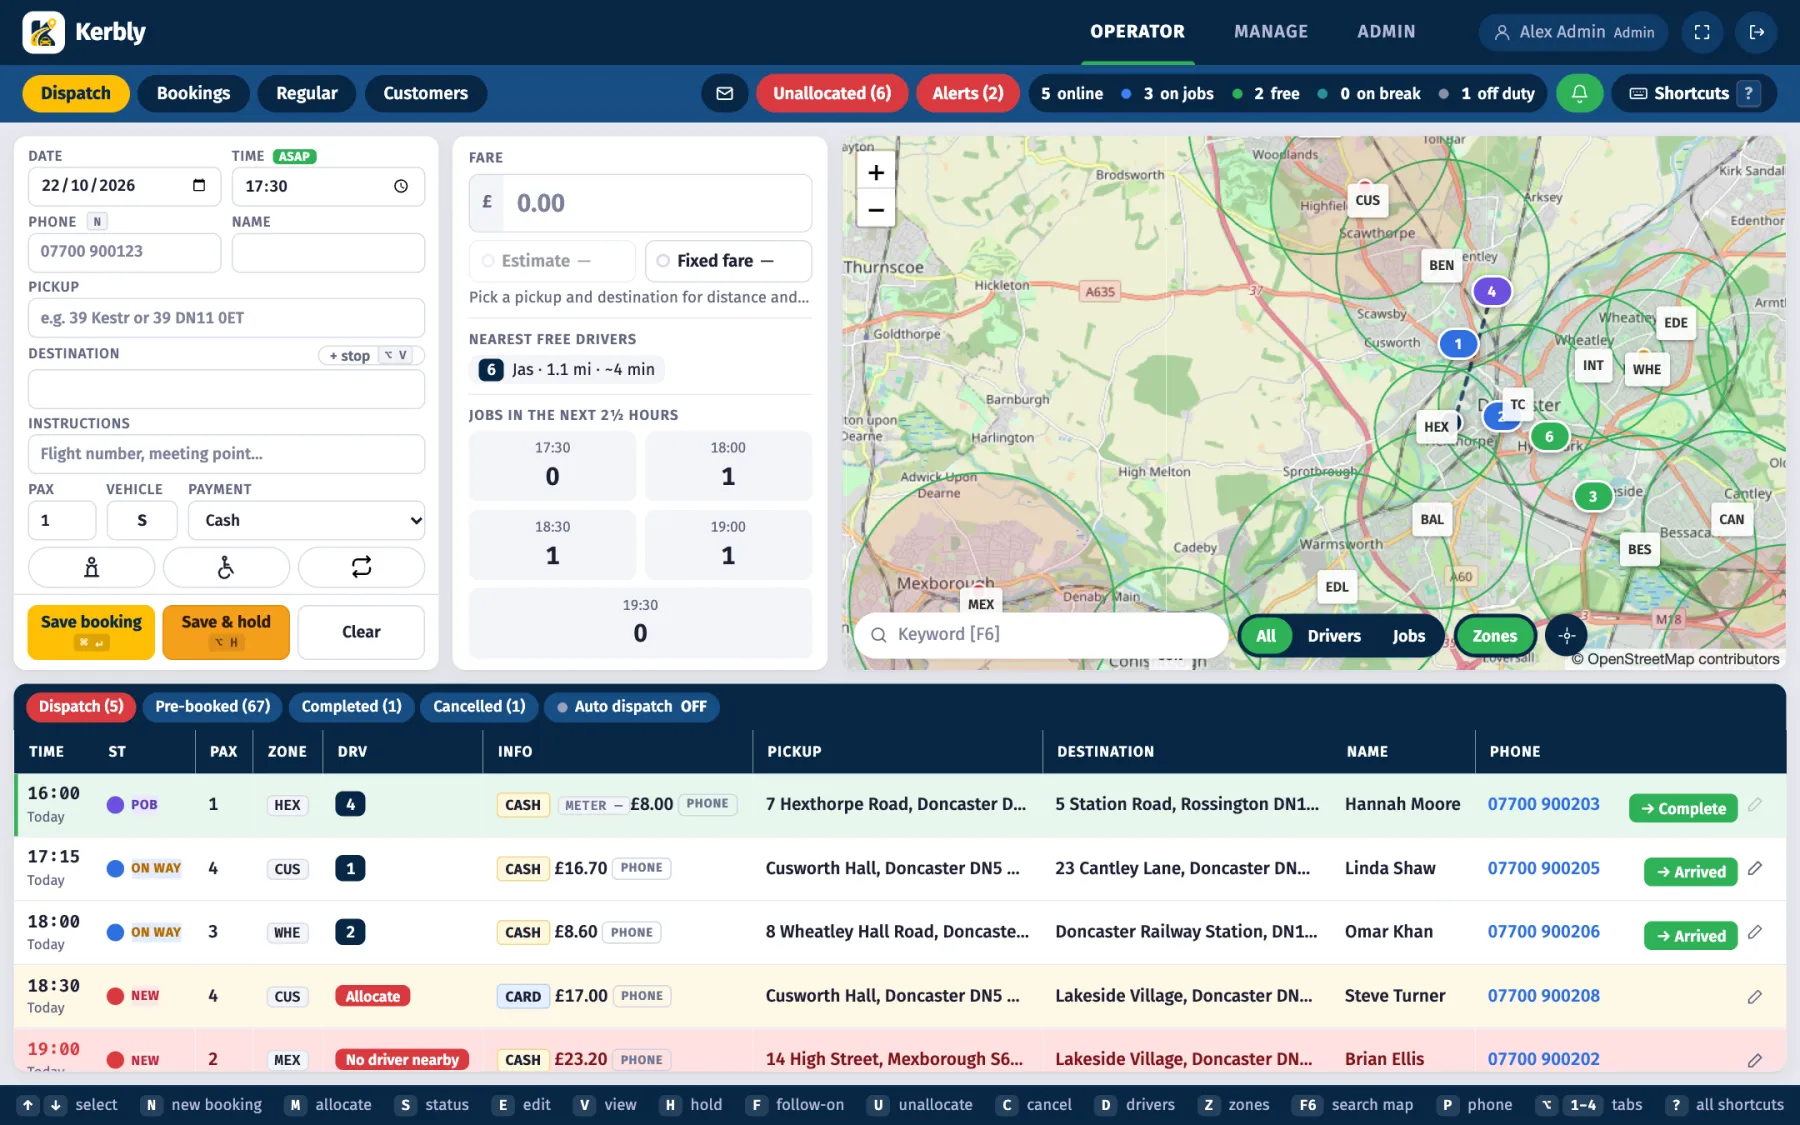Open the Payment Cash dropdown
This screenshot has height=1125, width=1800.
(306, 520)
